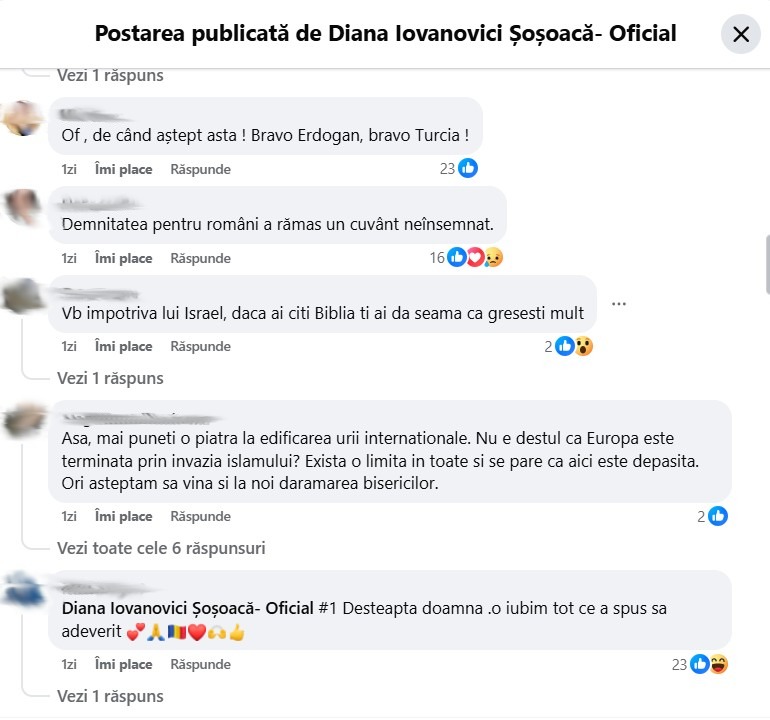
Task: Close the post dialog with X button
Action: click(740, 34)
